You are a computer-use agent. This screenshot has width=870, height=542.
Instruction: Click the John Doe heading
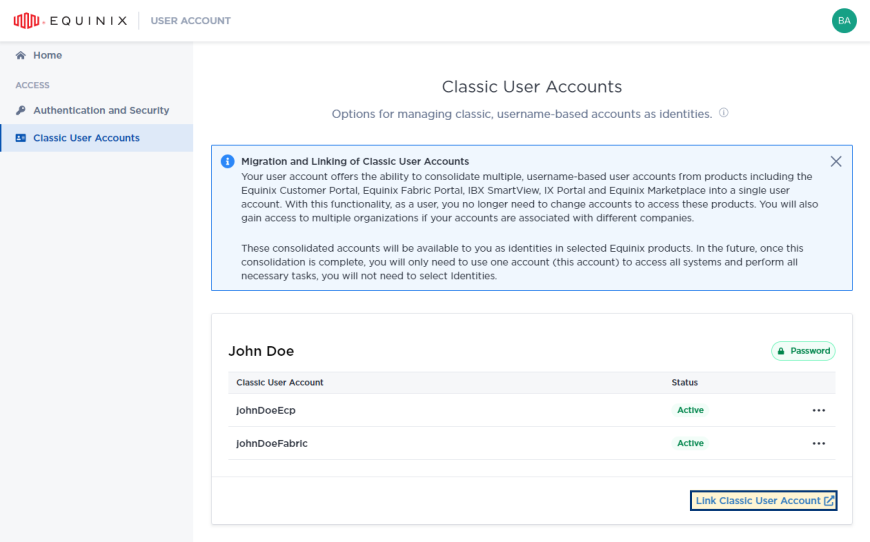261,351
